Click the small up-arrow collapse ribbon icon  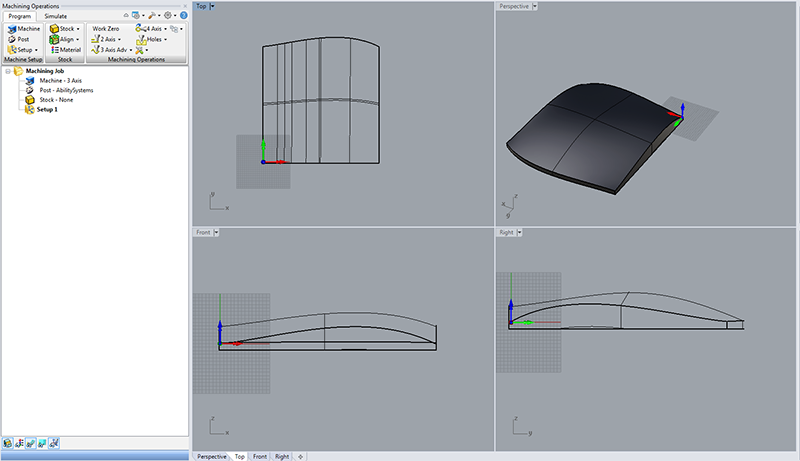point(126,15)
